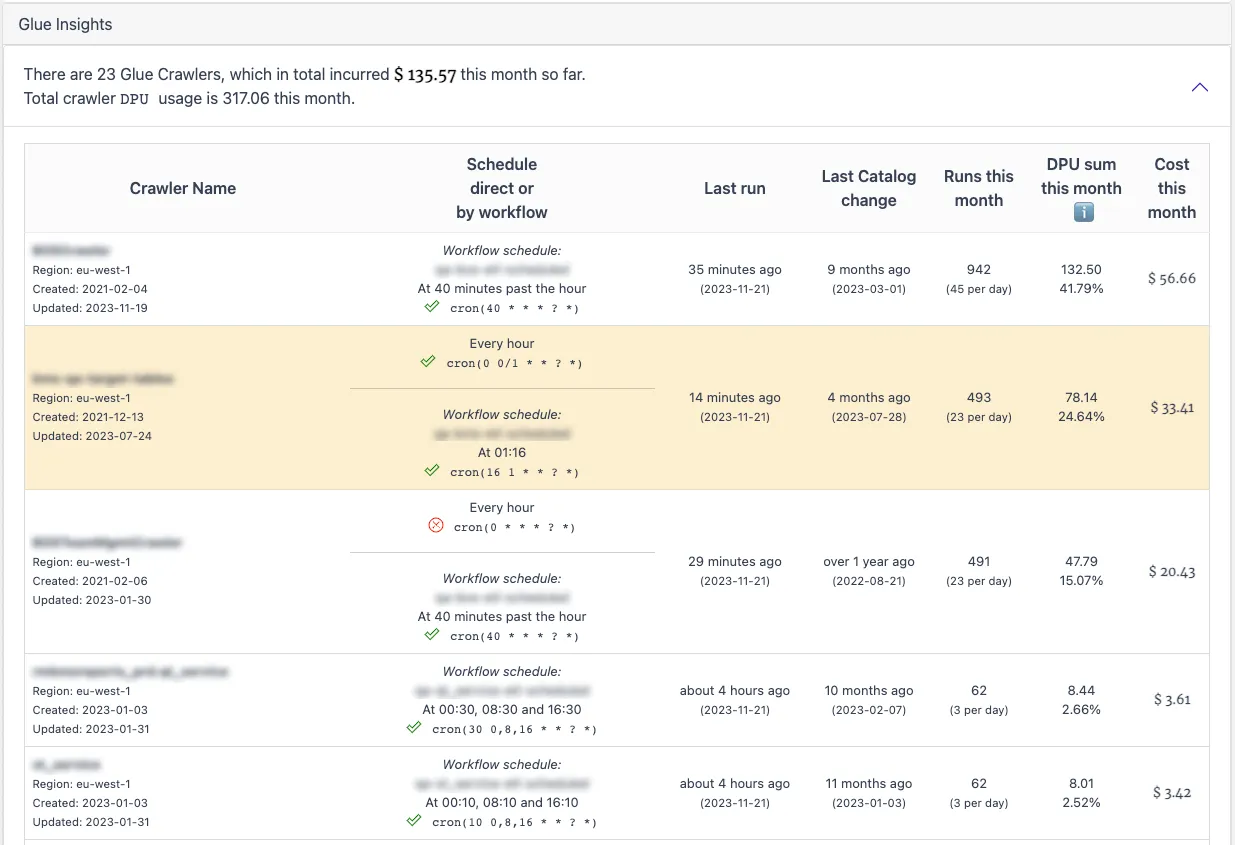Click '35 minutes ago' last run cell
This screenshot has width=1235, height=845.
click(735, 269)
